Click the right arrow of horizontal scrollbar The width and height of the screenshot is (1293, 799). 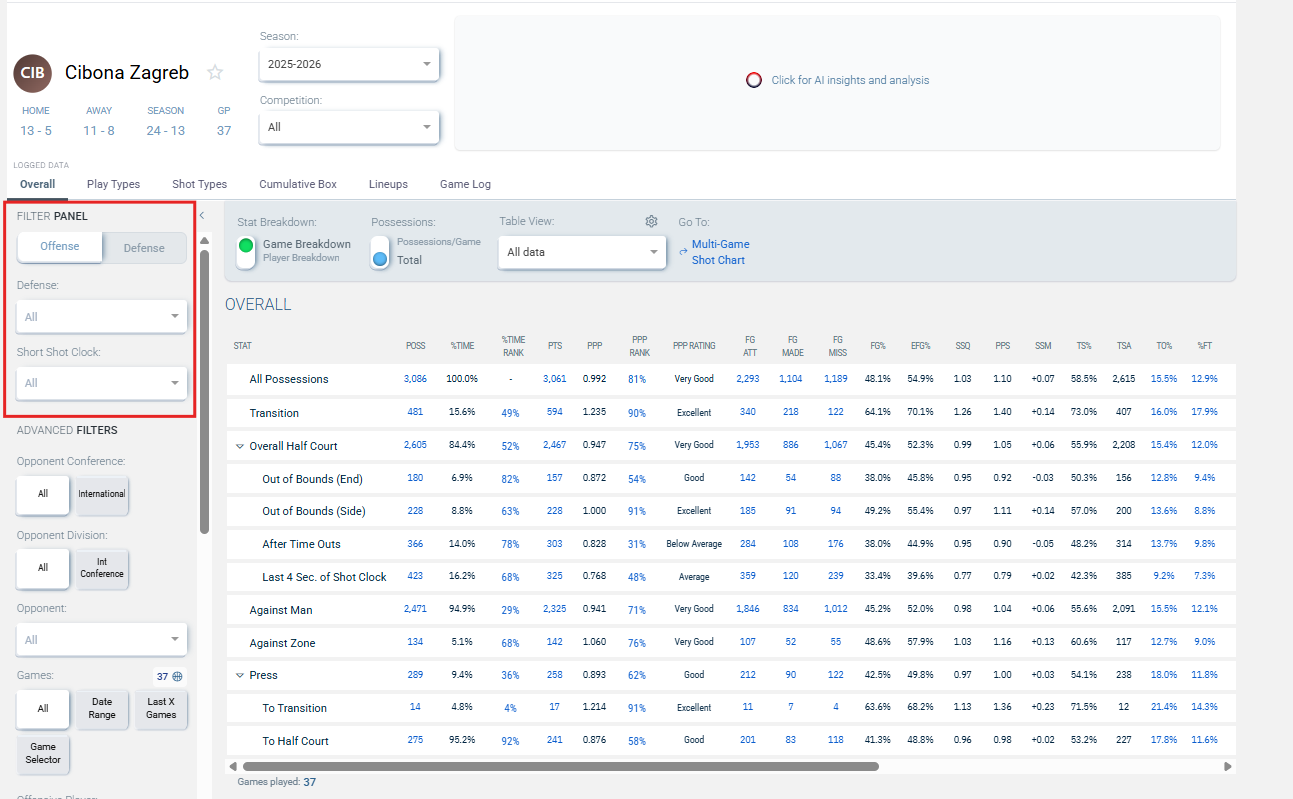pyautogui.click(x=1228, y=767)
